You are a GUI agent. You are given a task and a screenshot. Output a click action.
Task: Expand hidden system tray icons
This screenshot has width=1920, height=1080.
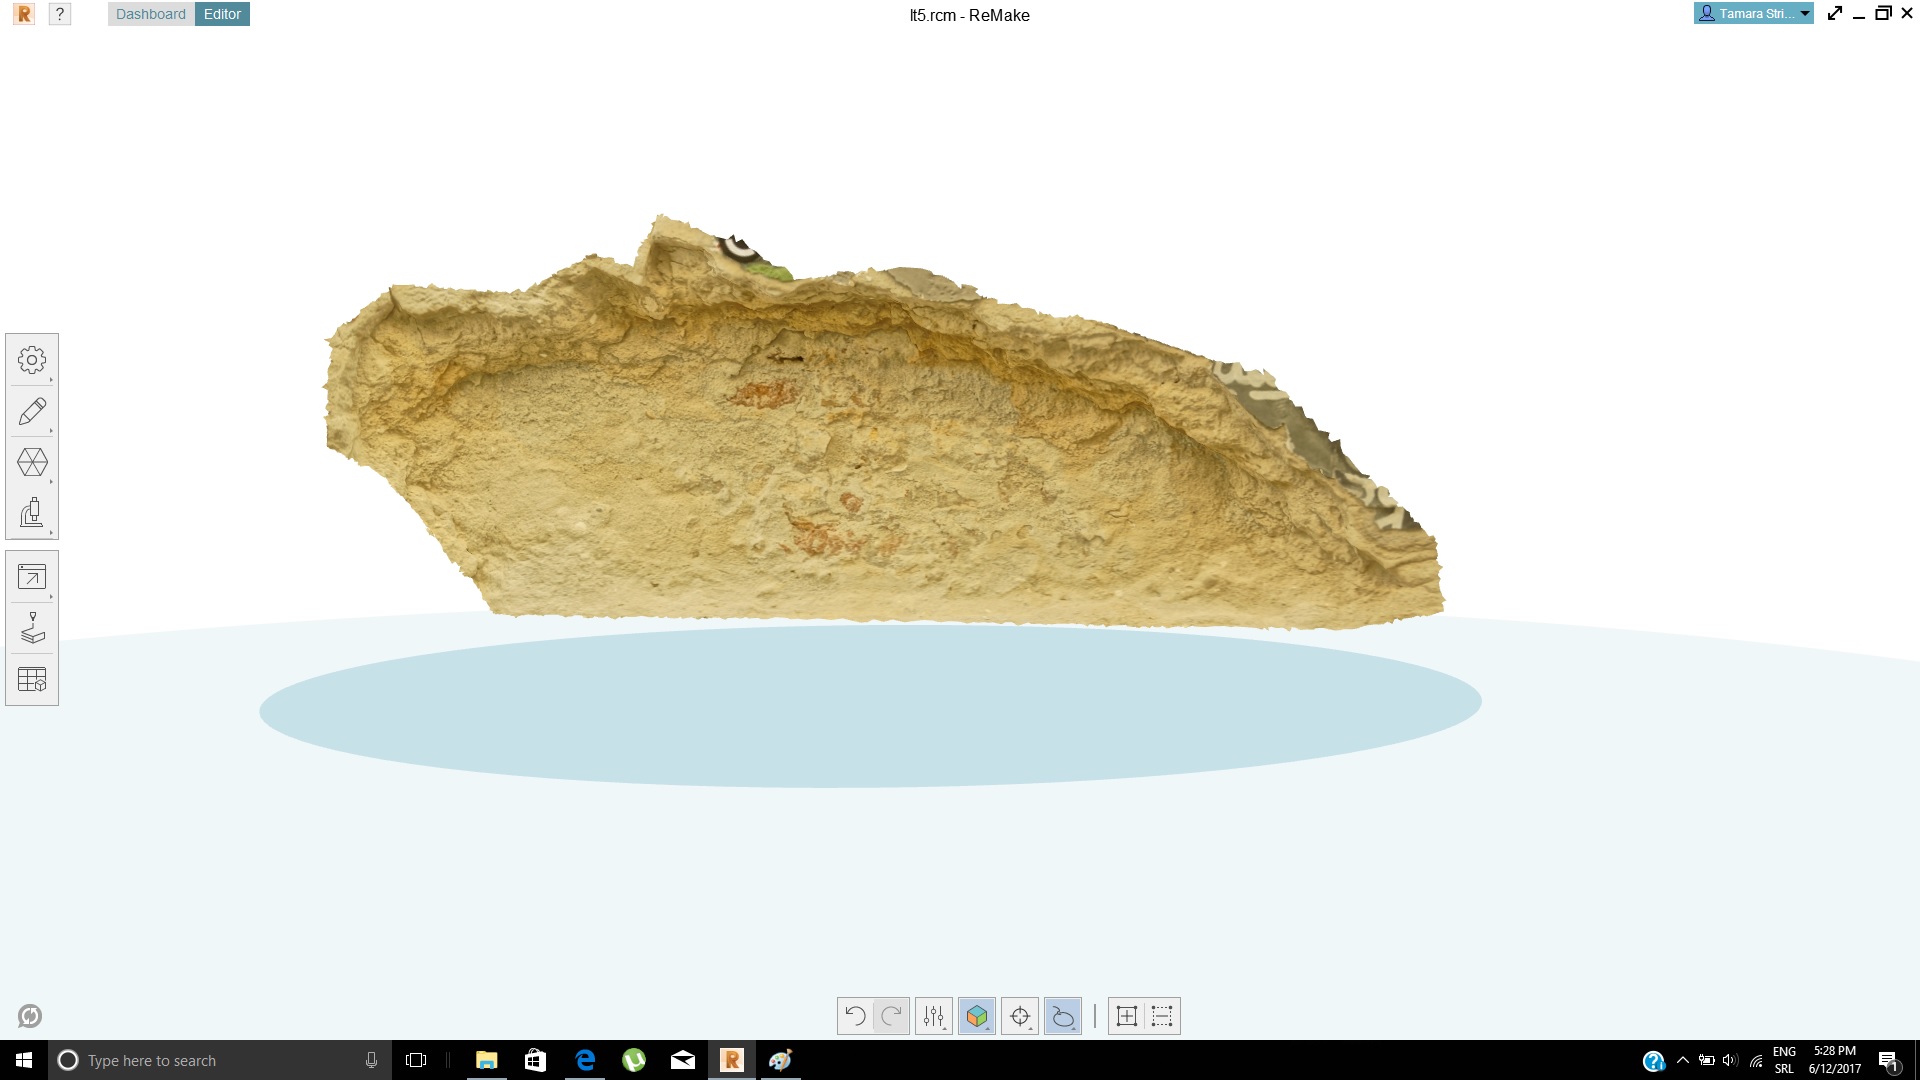(x=1682, y=1060)
